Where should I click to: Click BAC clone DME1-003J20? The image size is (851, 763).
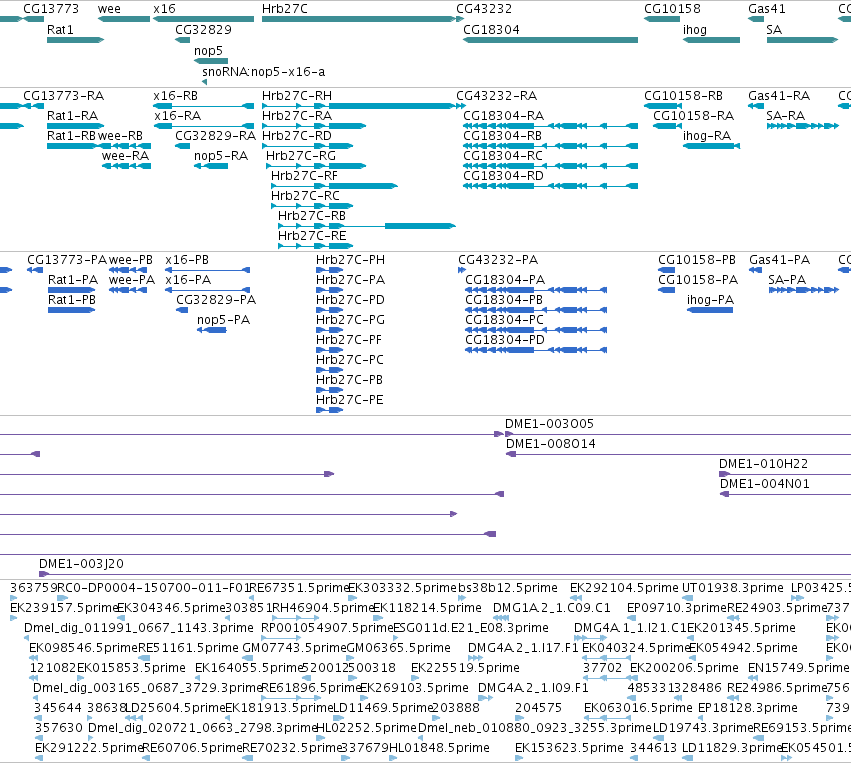445,574
